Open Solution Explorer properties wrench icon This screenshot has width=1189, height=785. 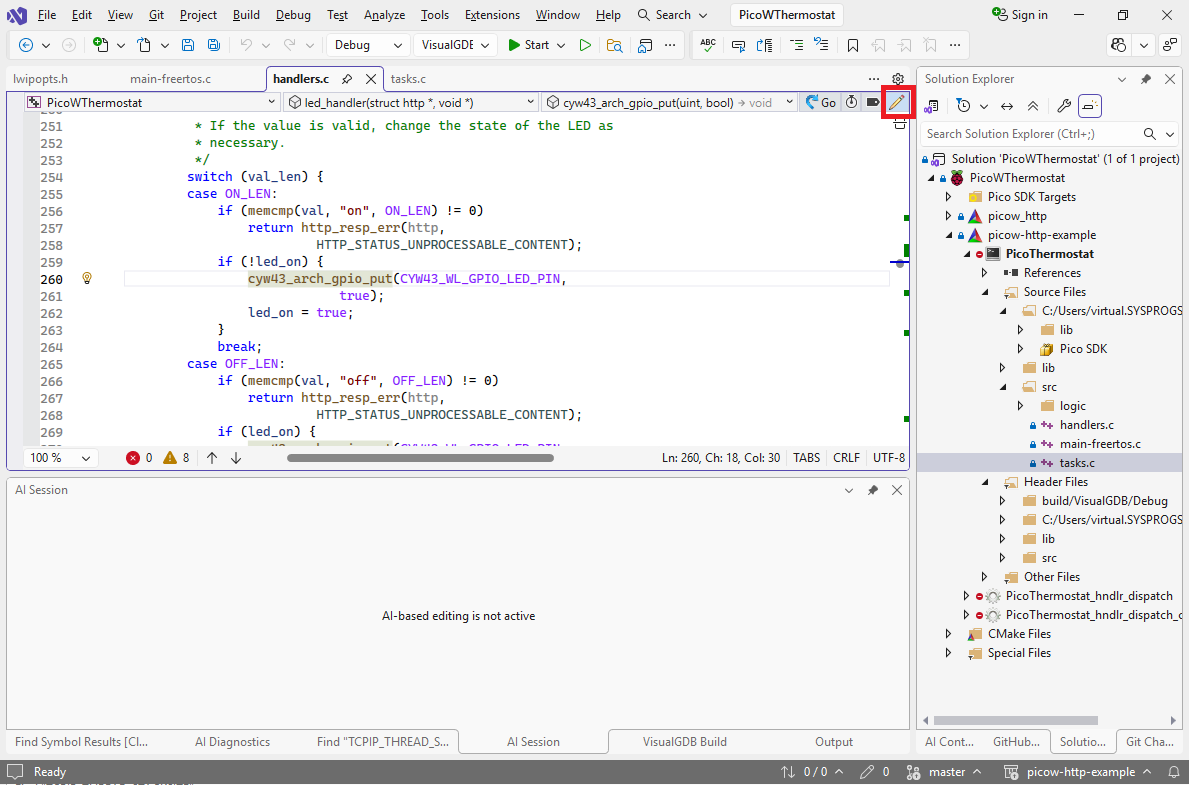[1063, 106]
